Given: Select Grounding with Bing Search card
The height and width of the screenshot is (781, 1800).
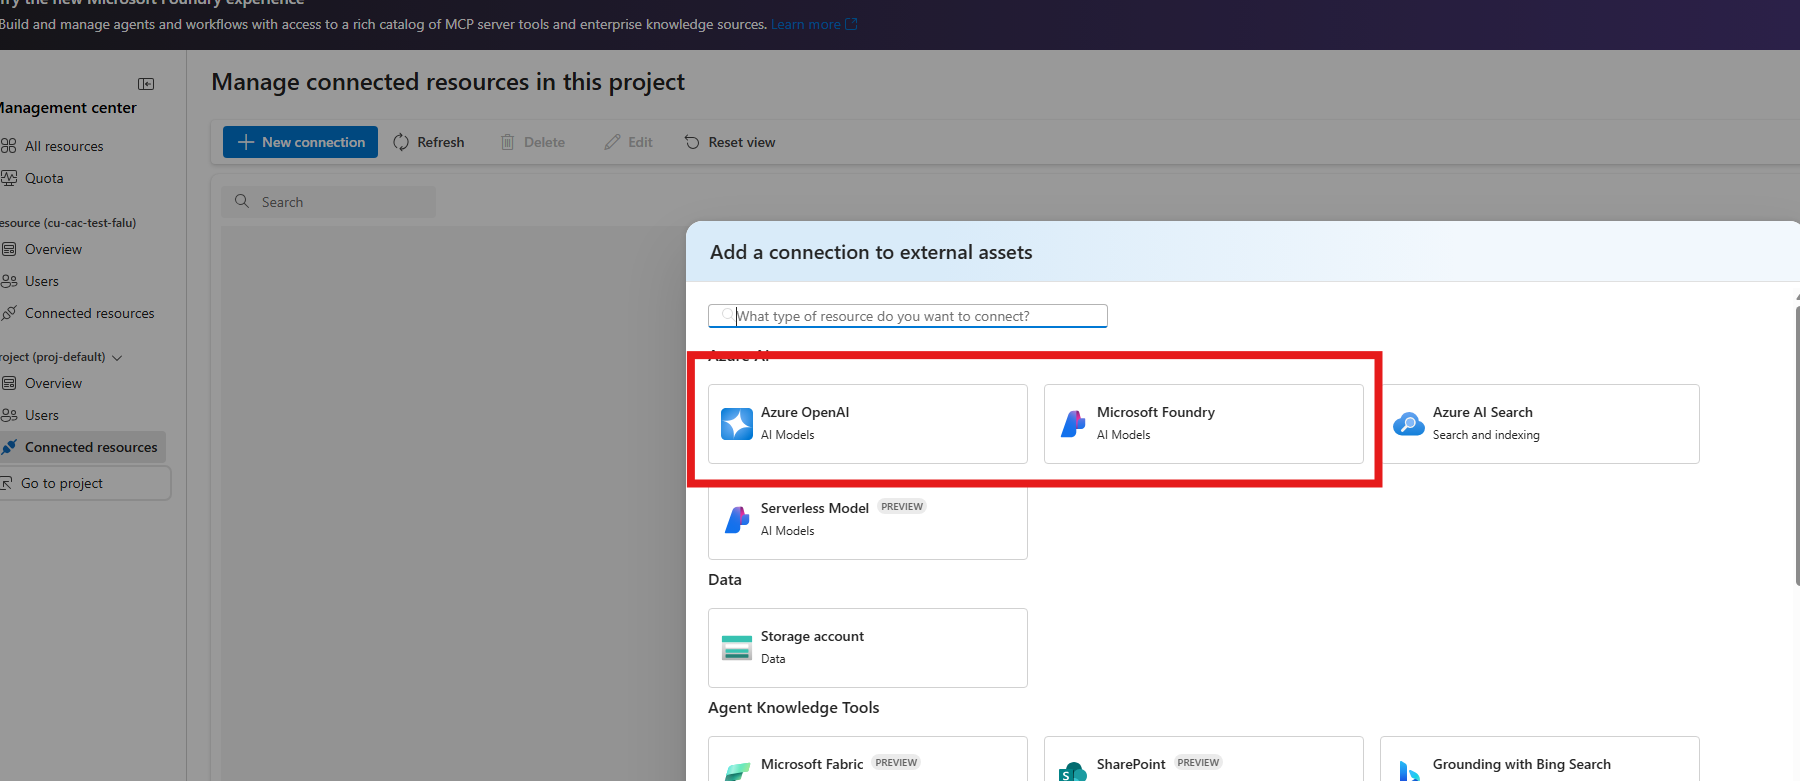Looking at the screenshot, I should pos(1540,759).
